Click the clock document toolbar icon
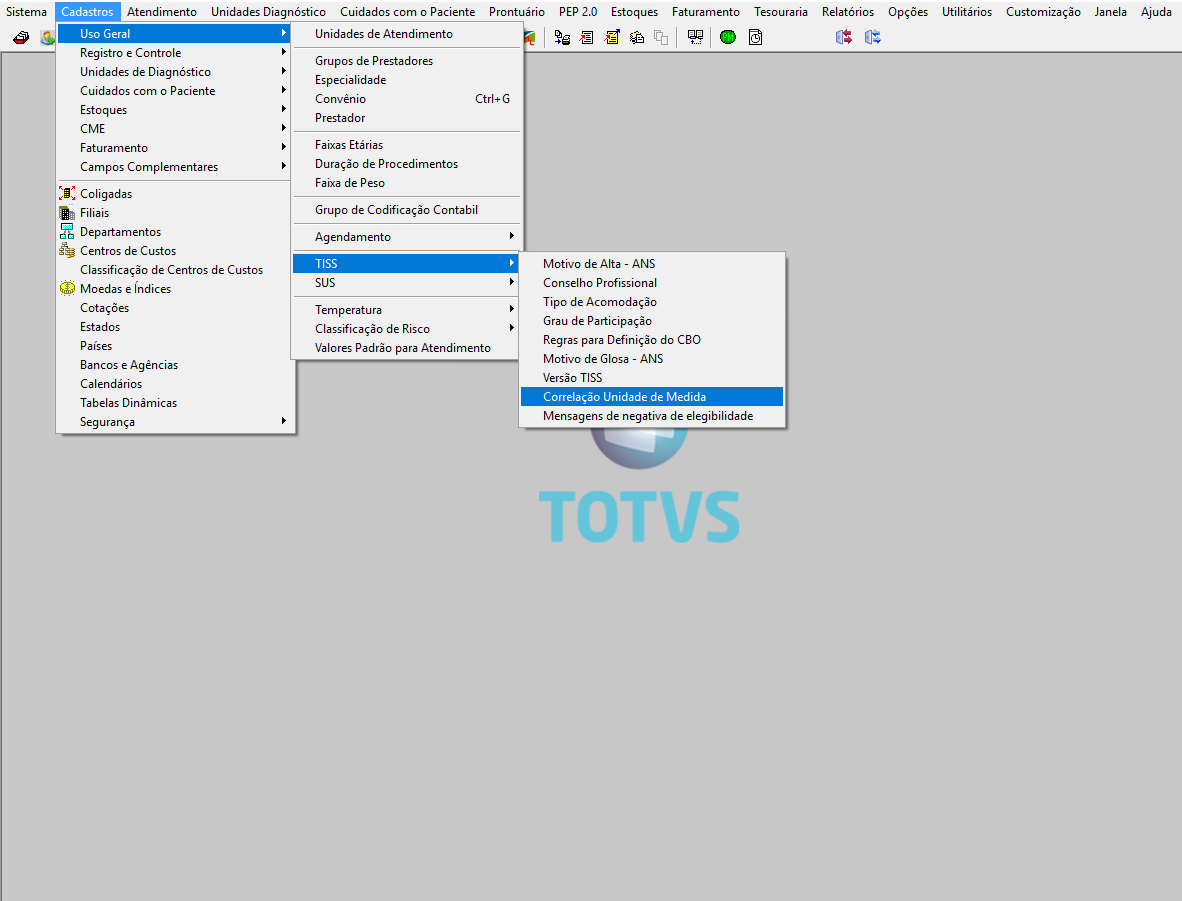1182x901 pixels. 755,37
